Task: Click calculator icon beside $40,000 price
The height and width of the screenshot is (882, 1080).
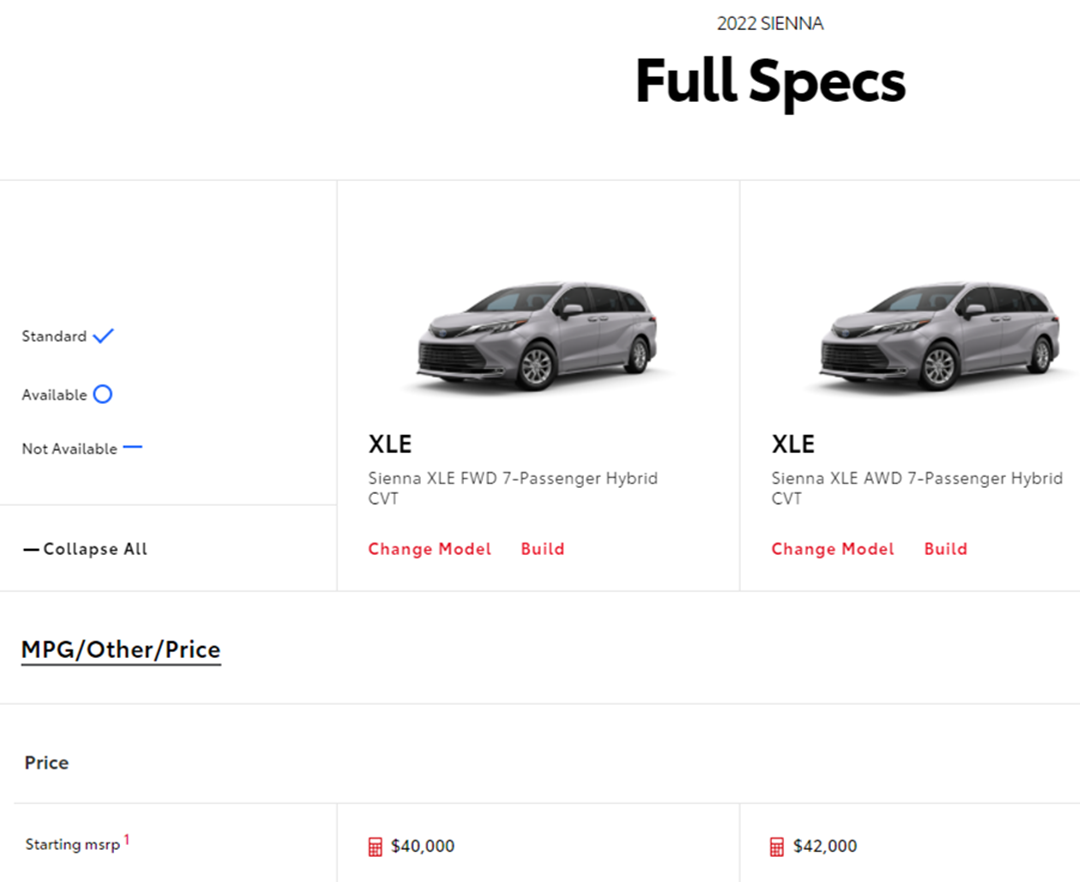Action: coord(375,847)
